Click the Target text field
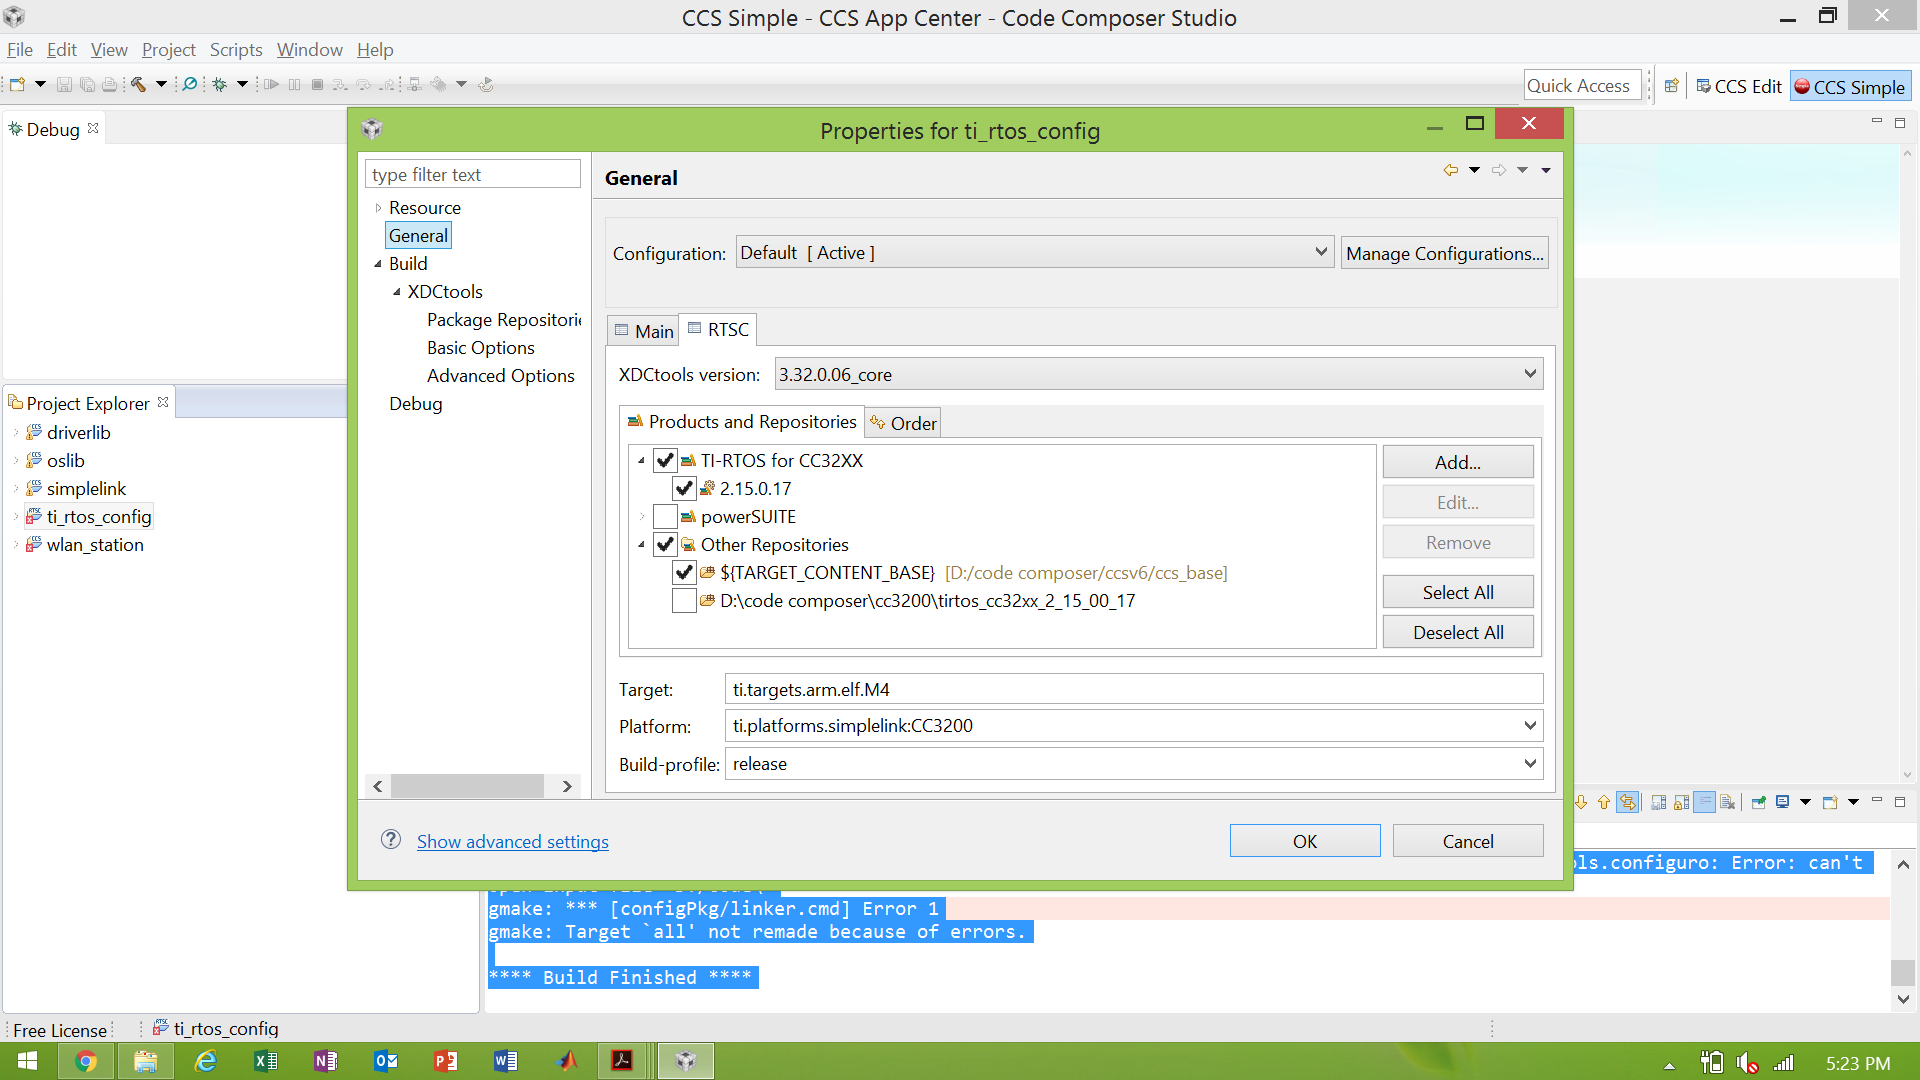 [x=1133, y=689]
